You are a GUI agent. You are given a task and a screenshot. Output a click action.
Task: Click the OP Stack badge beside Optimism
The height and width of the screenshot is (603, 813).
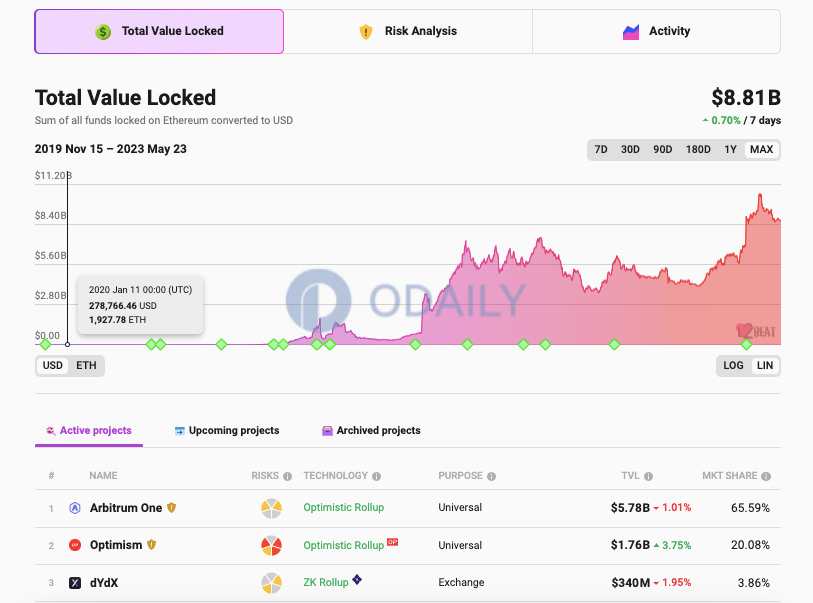[393, 542]
